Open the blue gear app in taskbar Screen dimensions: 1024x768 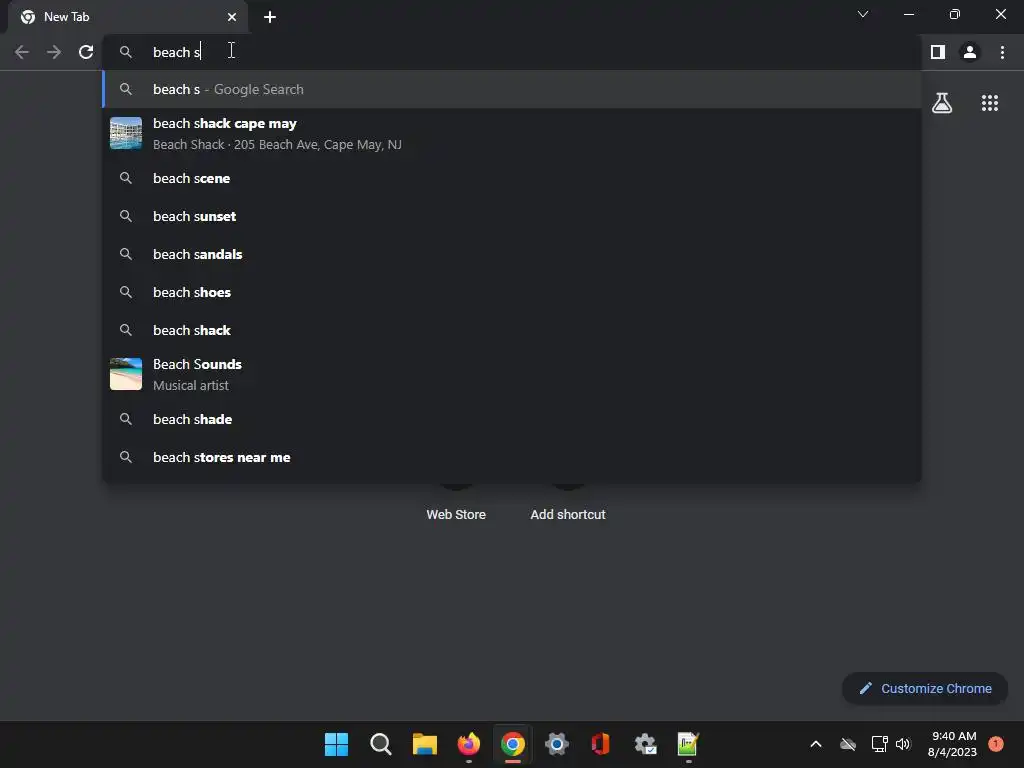point(557,744)
